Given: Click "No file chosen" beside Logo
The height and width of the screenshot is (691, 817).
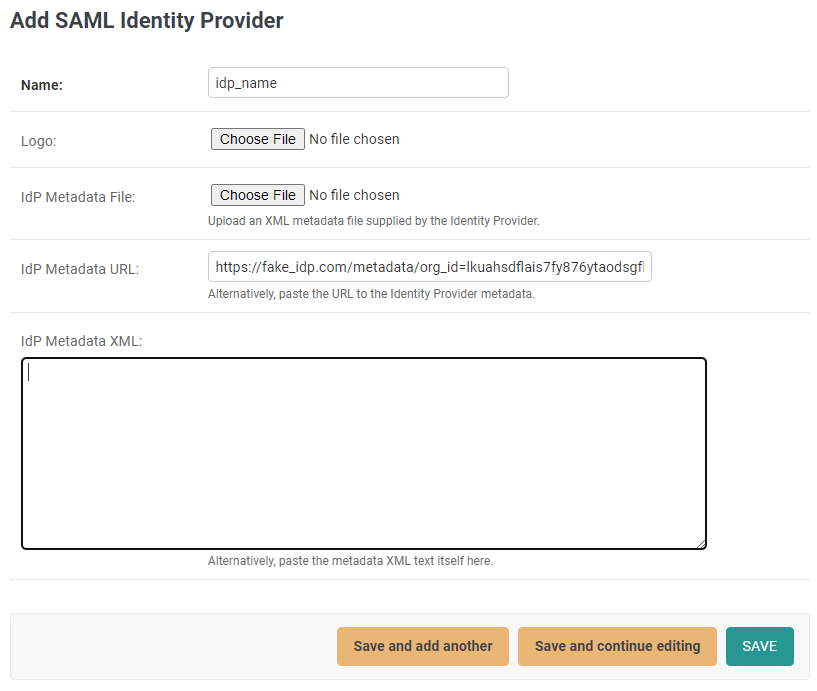Looking at the screenshot, I should (x=354, y=139).
